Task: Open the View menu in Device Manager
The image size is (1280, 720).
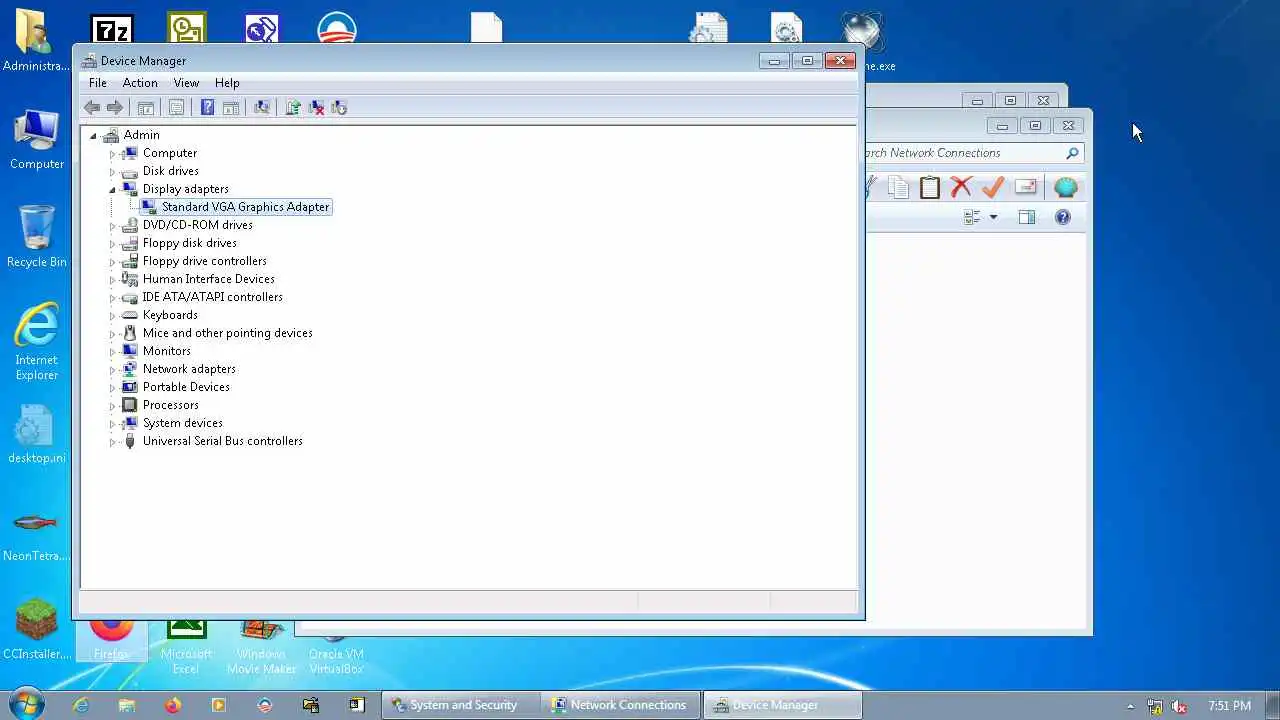Action: pyautogui.click(x=186, y=83)
